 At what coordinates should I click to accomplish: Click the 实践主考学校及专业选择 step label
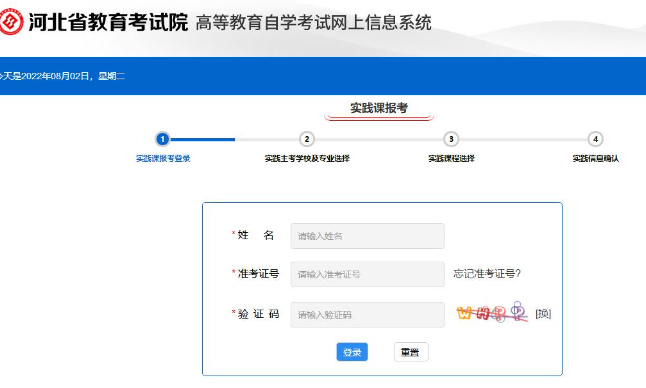pos(307,159)
